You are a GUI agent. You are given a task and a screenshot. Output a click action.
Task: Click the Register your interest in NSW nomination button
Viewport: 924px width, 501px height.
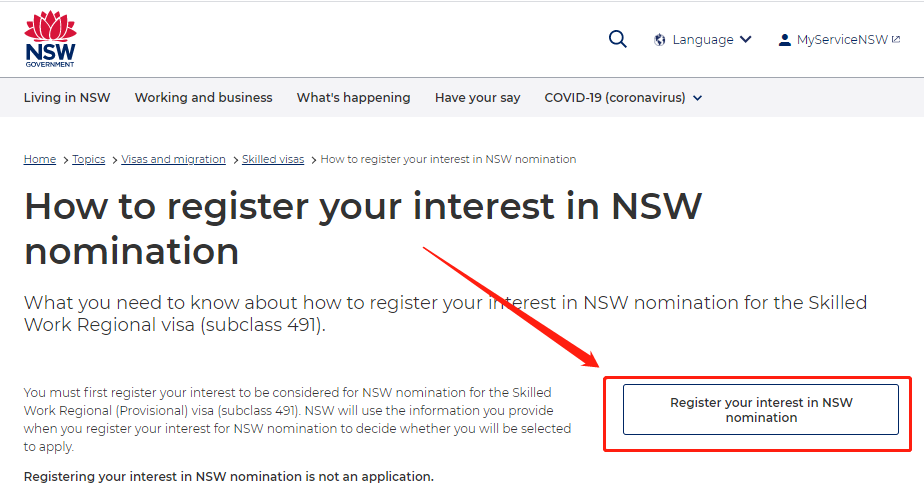pyautogui.click(x=761, y=410)
